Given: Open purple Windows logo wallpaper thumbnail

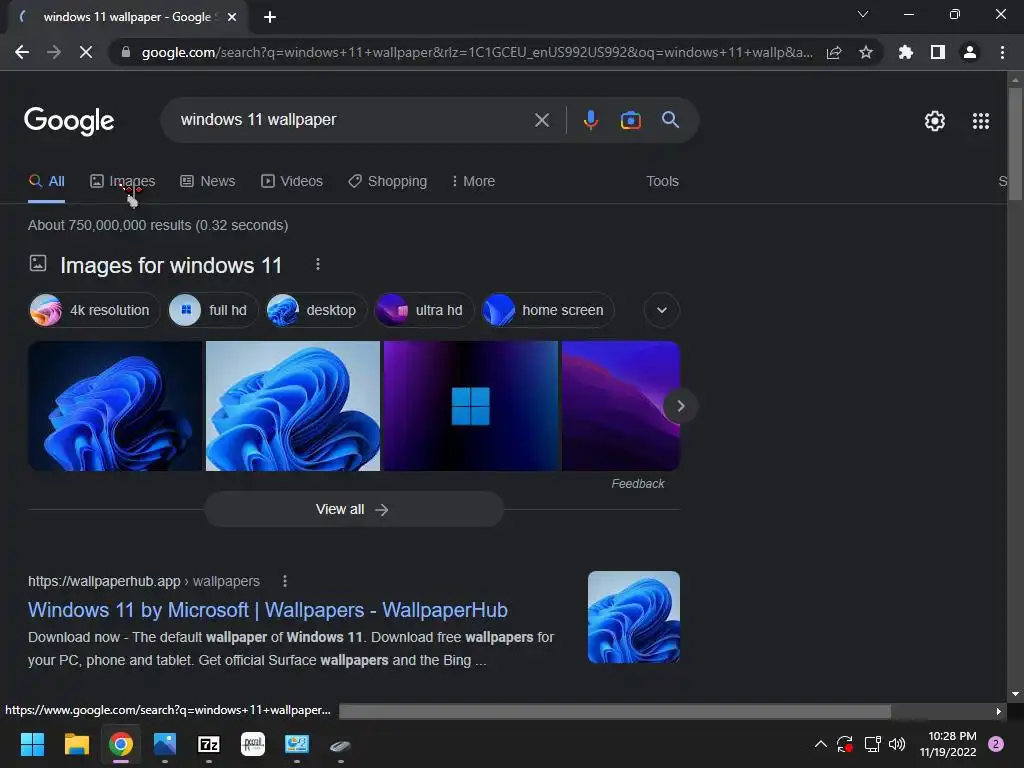Looking at the screenshot, I should [471, 406].
